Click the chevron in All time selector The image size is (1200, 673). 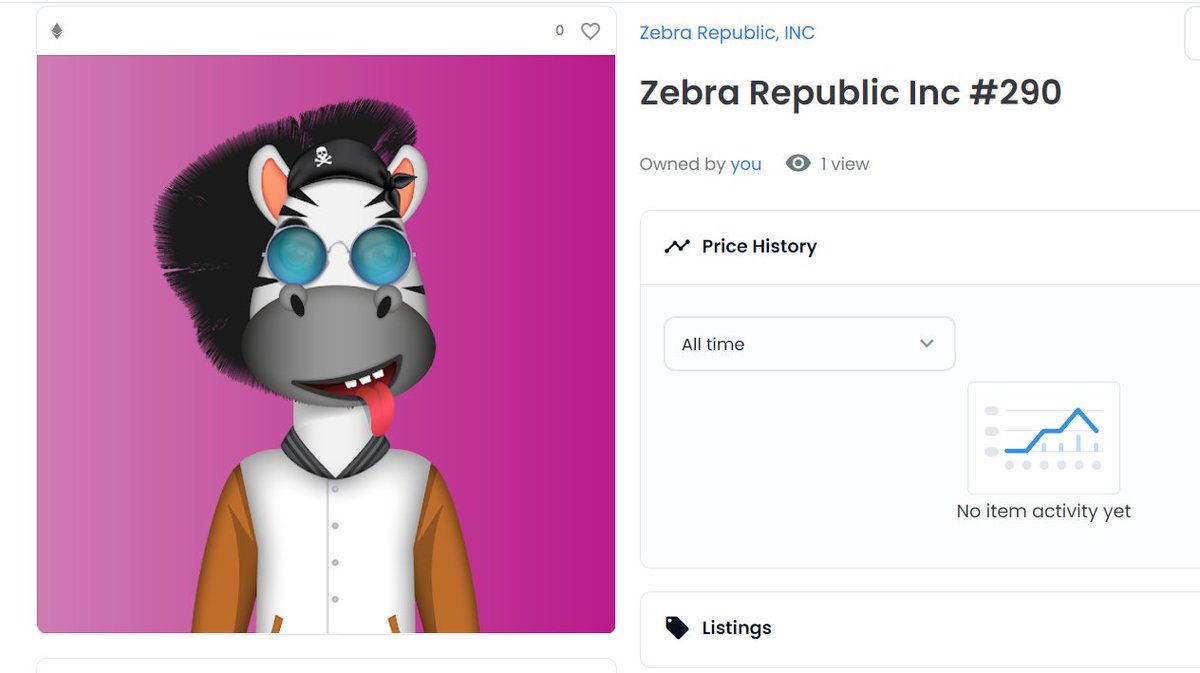tap(927, 344)
